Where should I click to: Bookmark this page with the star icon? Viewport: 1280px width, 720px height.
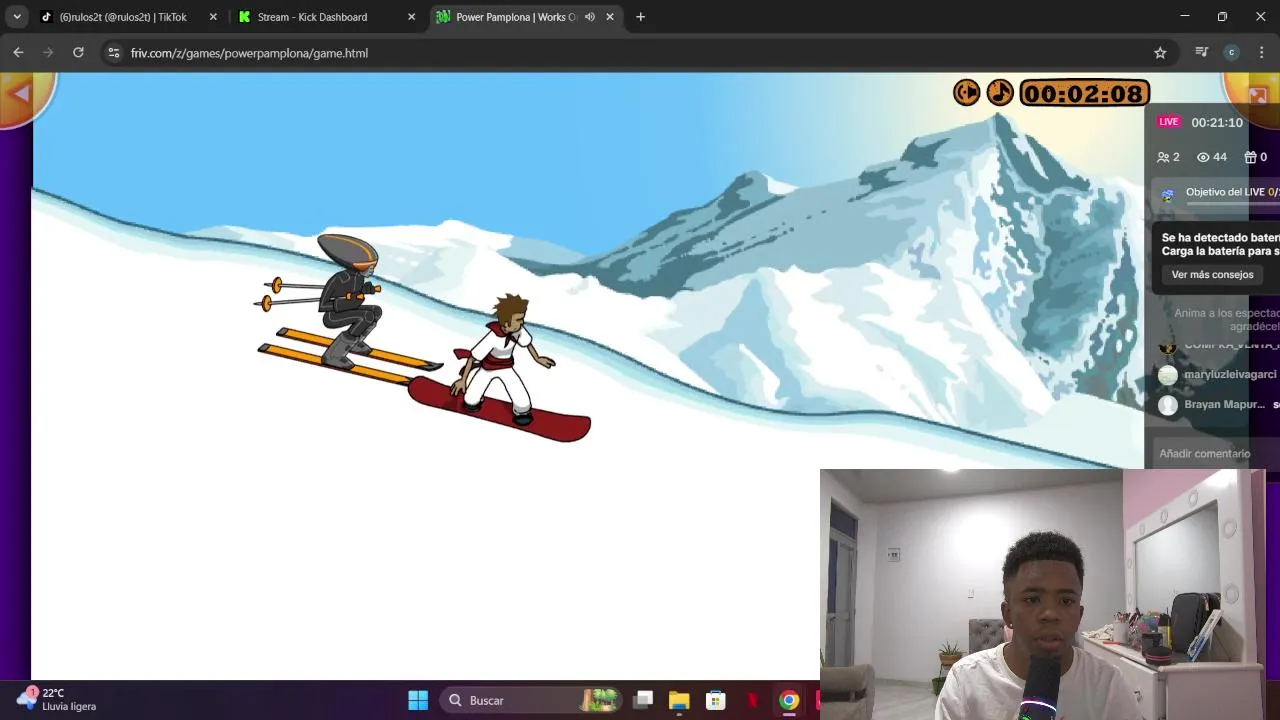coord(1160,53)
